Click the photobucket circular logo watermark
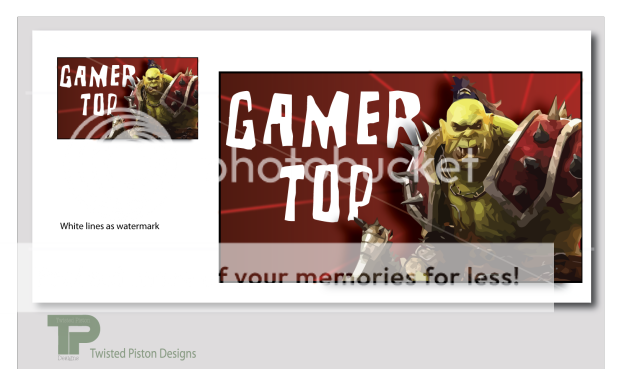640x369 pixels. point(120,124)
